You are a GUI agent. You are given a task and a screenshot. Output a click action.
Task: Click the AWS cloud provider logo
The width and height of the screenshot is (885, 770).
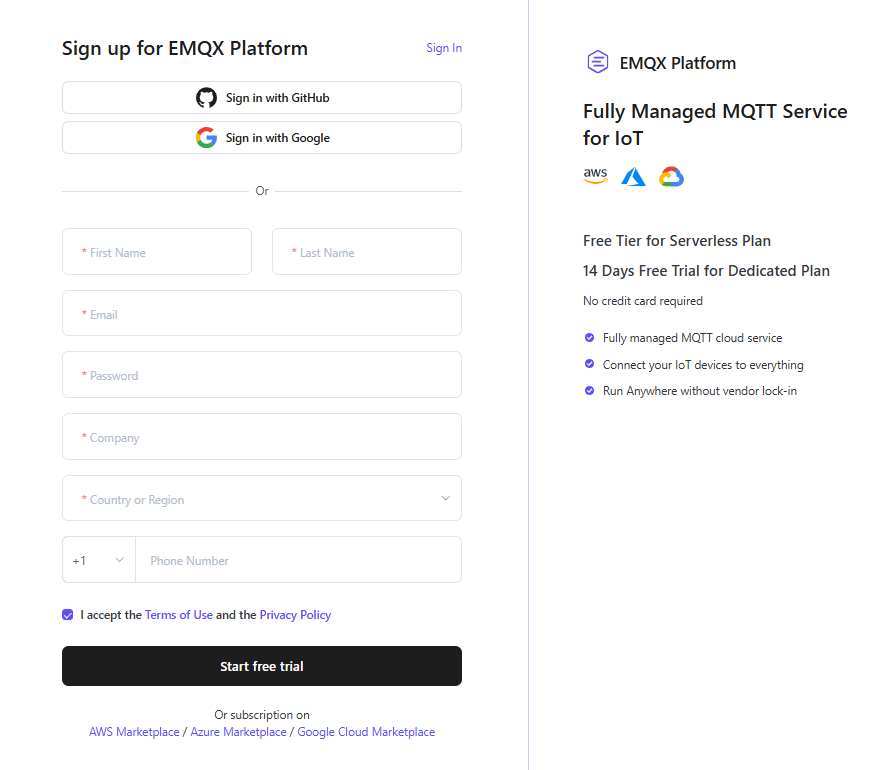[595, 176]
